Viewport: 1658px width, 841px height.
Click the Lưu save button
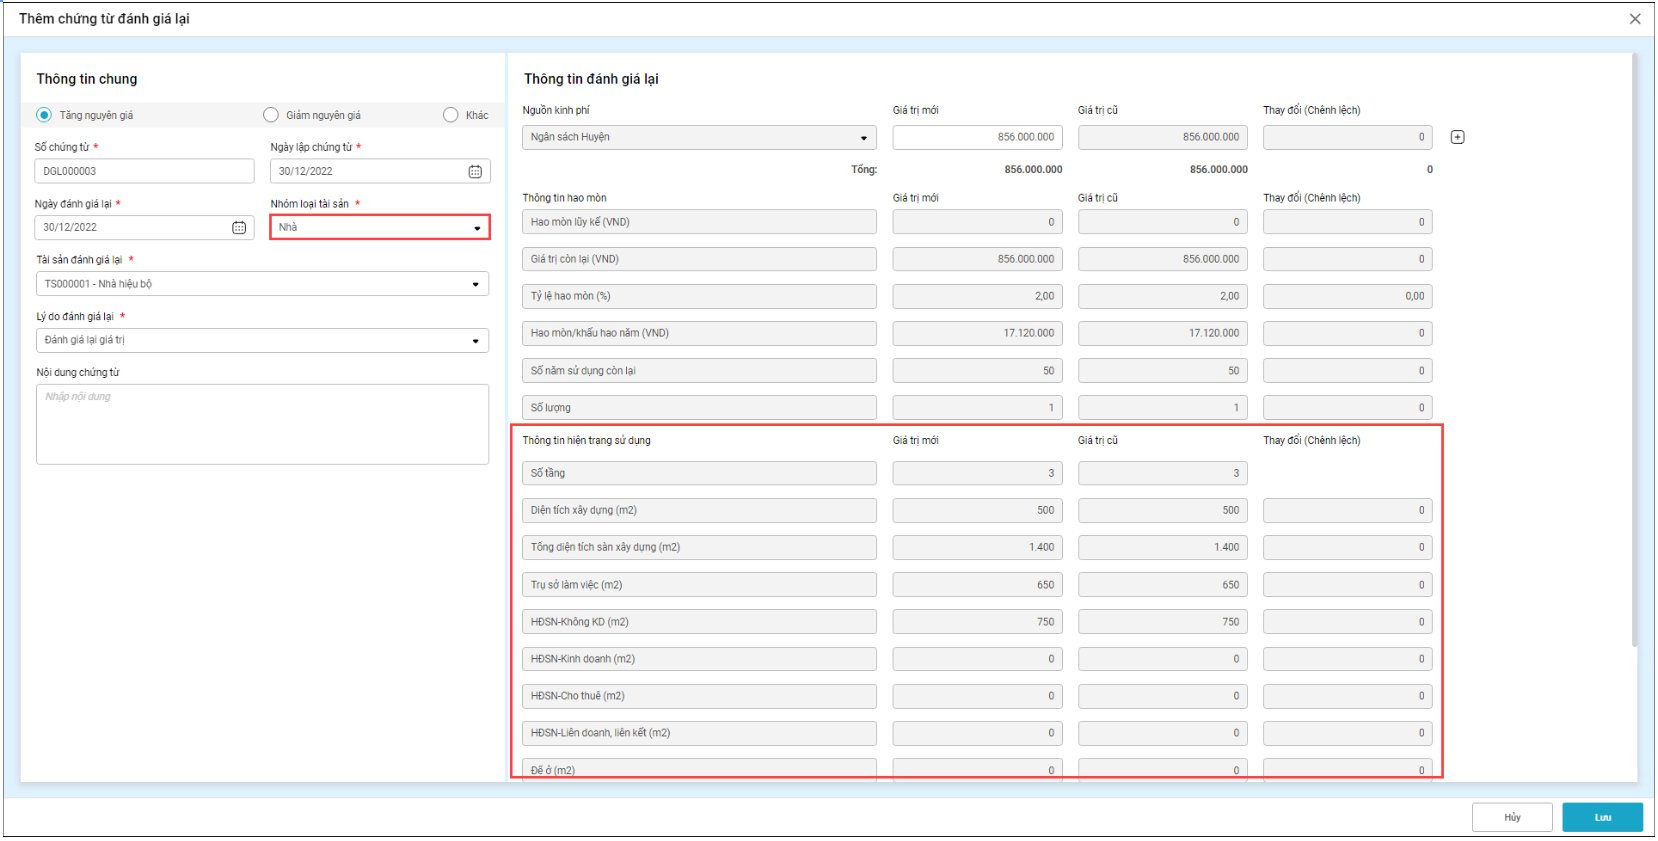[x=1602, y=817]
